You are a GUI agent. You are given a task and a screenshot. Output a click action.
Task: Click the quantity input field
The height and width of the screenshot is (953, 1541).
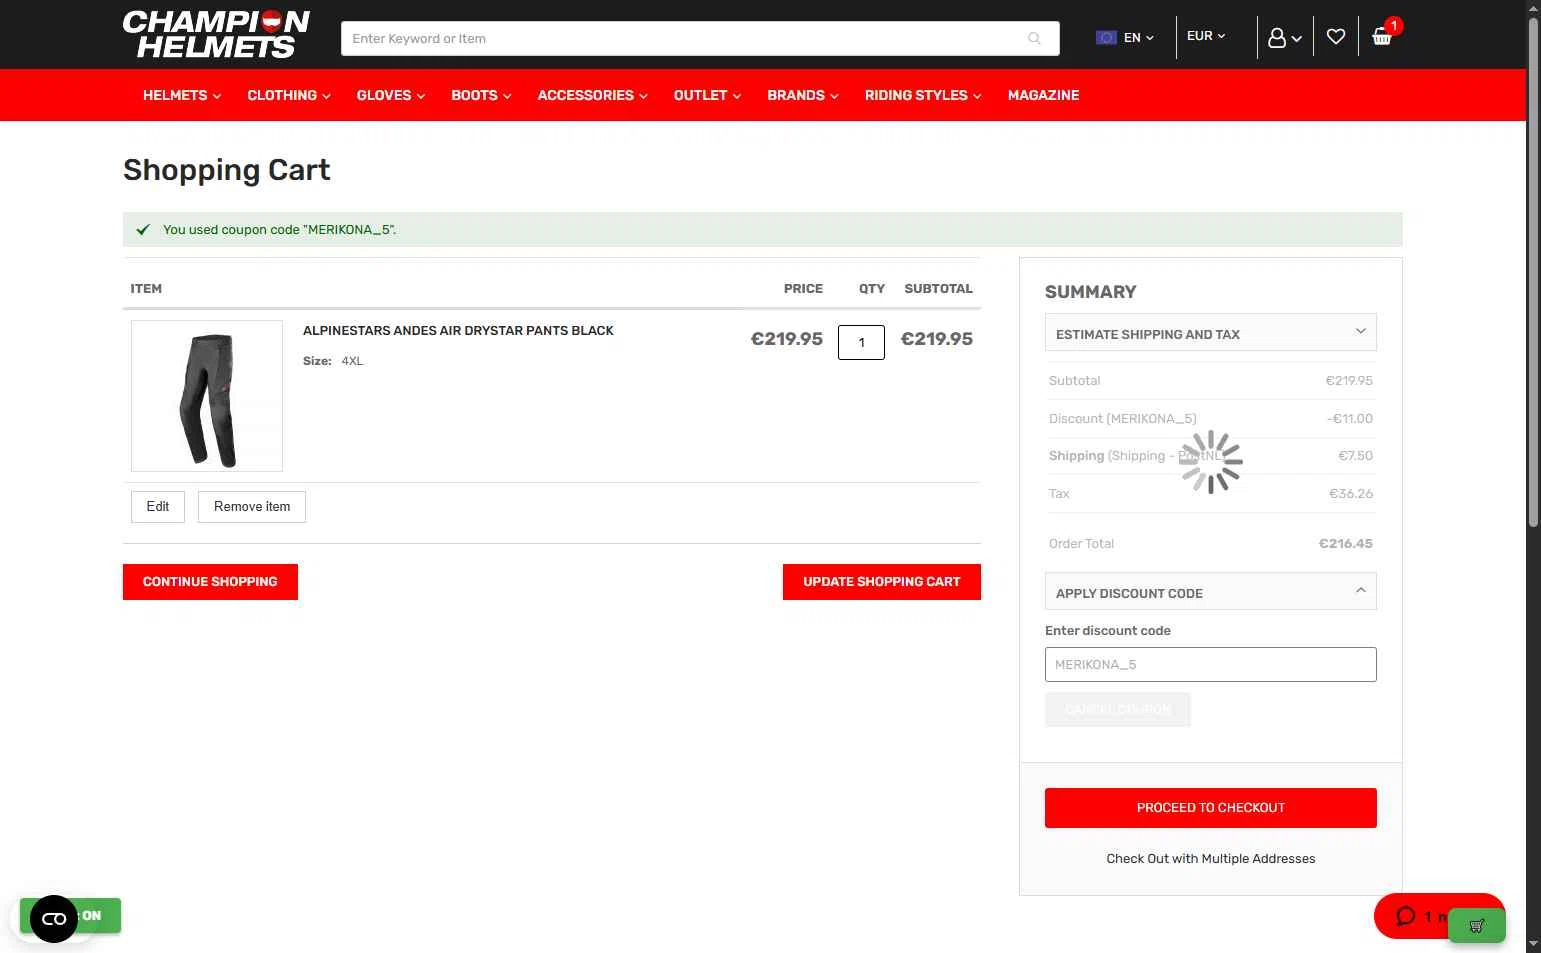point(861,343)
